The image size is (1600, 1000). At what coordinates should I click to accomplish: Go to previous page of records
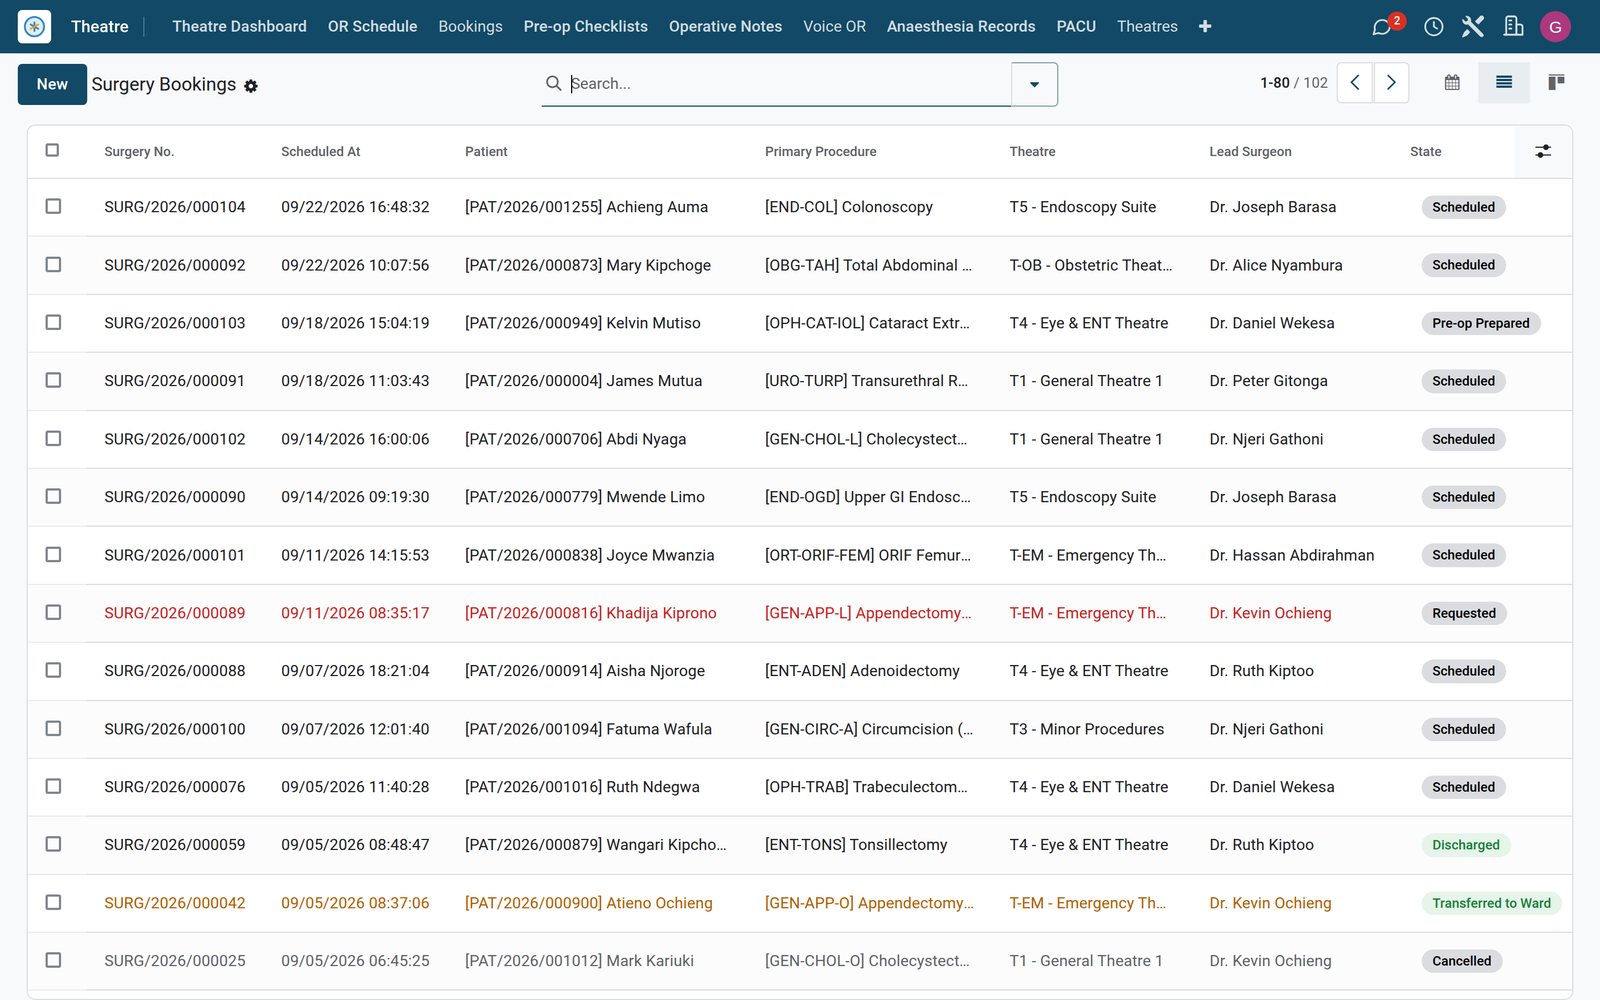point(1355,83)
